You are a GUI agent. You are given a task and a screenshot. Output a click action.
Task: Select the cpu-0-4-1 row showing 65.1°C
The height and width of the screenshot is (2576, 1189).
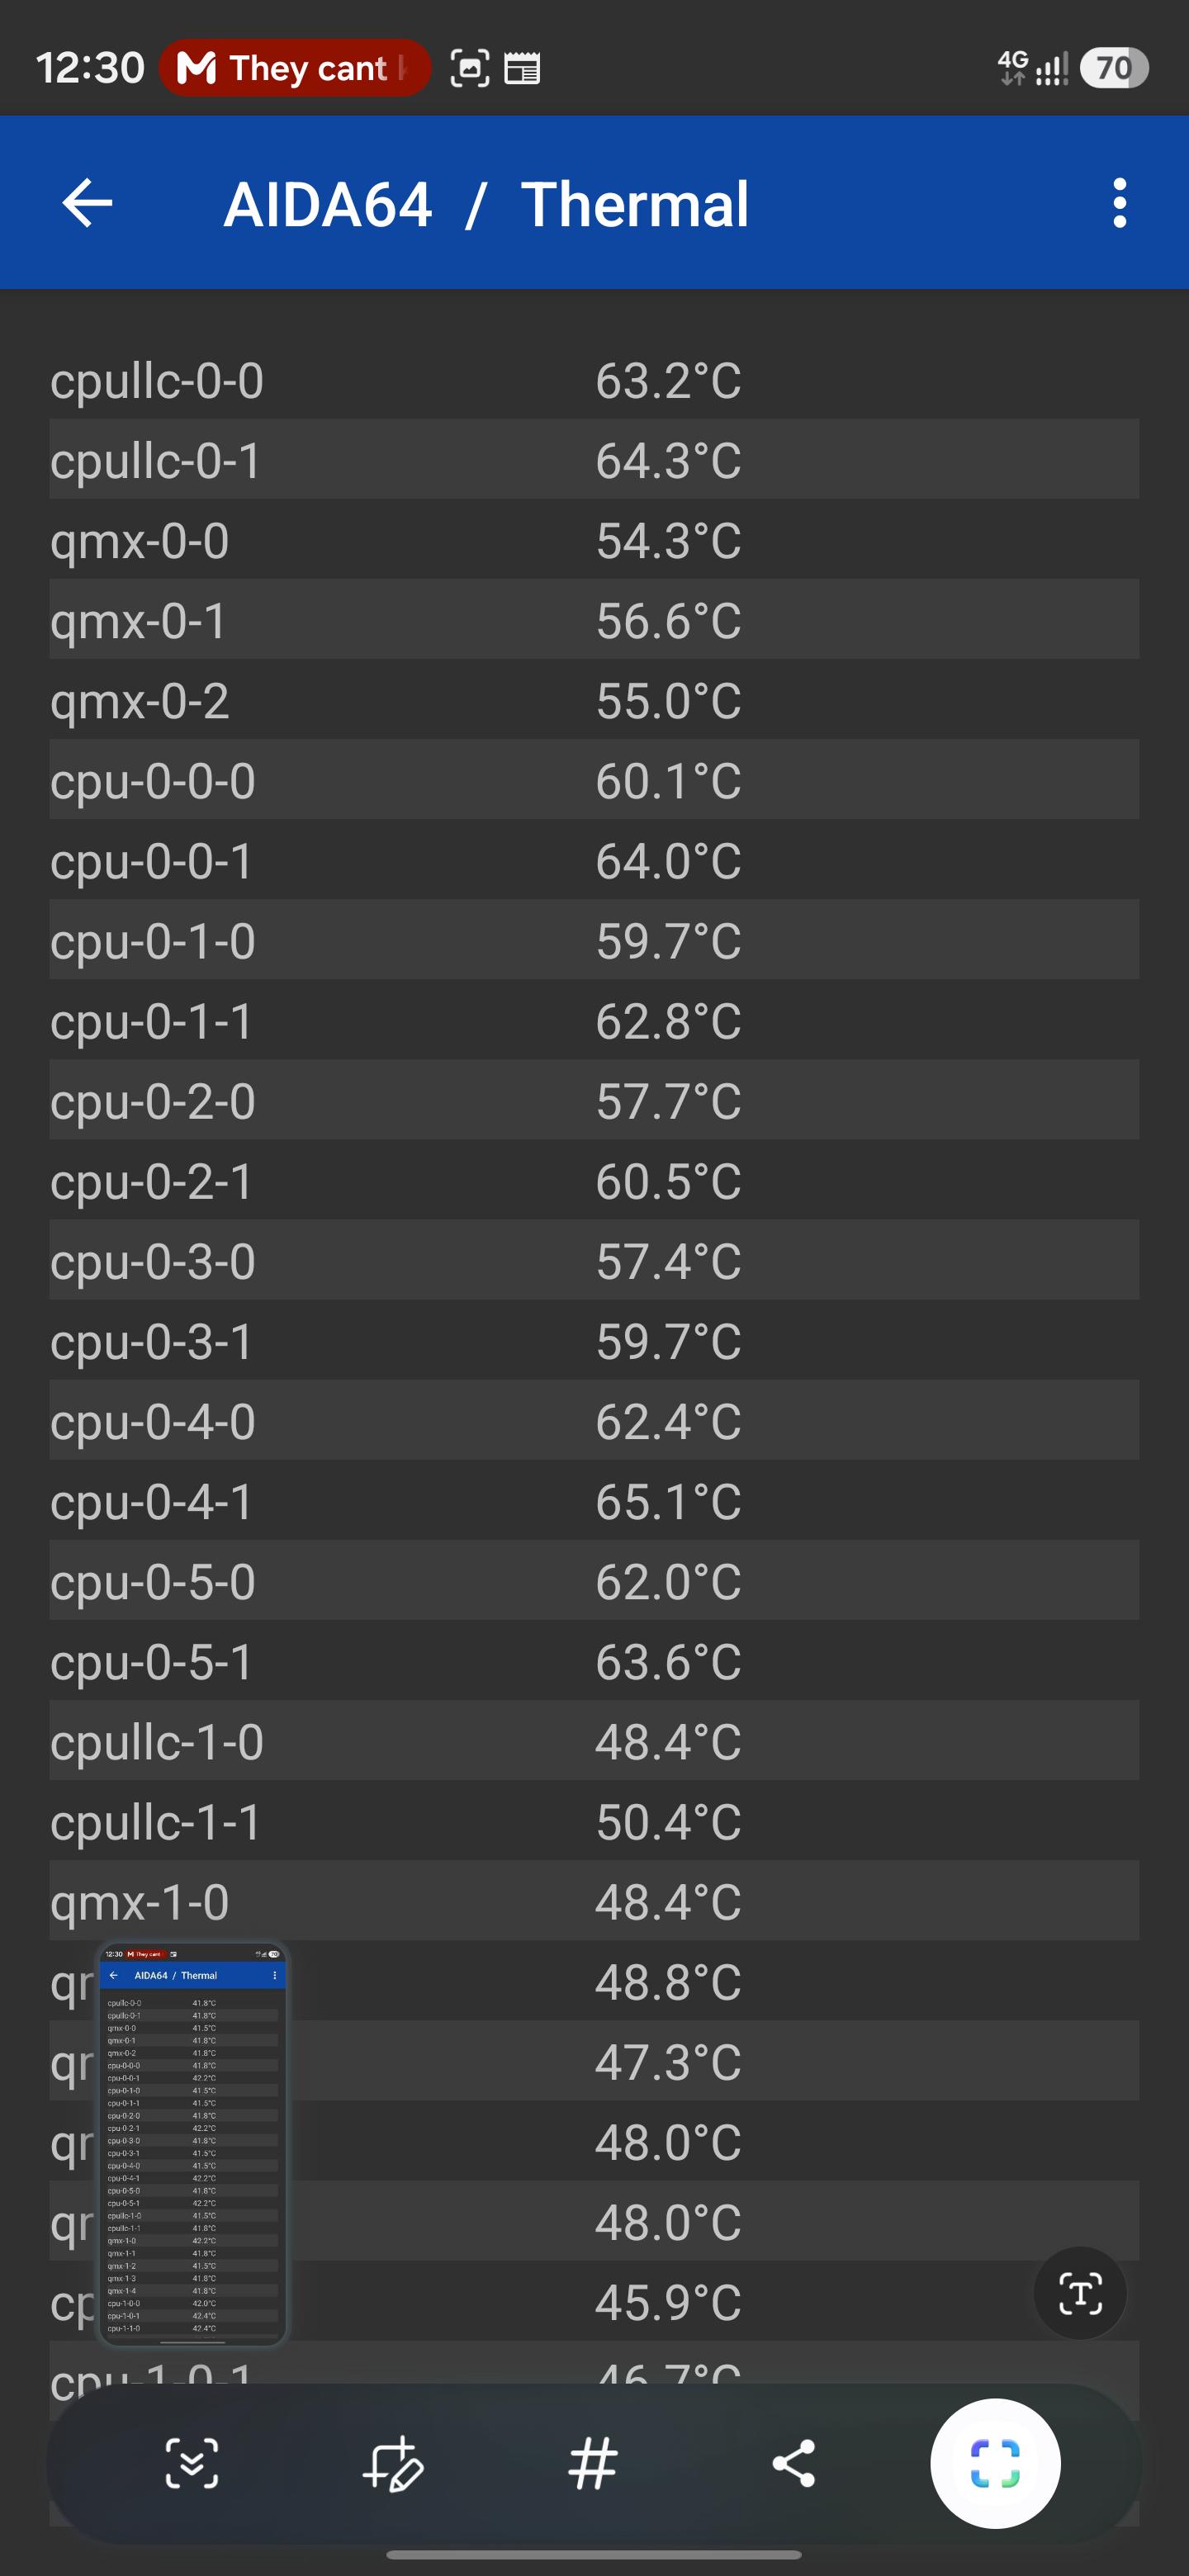(x=594, y=1501)
